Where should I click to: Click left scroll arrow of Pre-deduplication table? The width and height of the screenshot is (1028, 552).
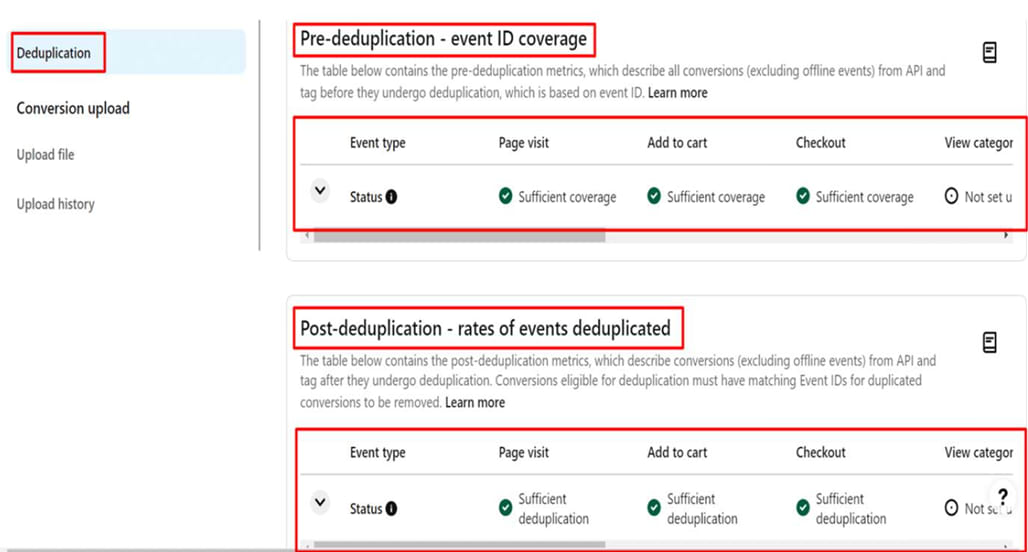307,235
